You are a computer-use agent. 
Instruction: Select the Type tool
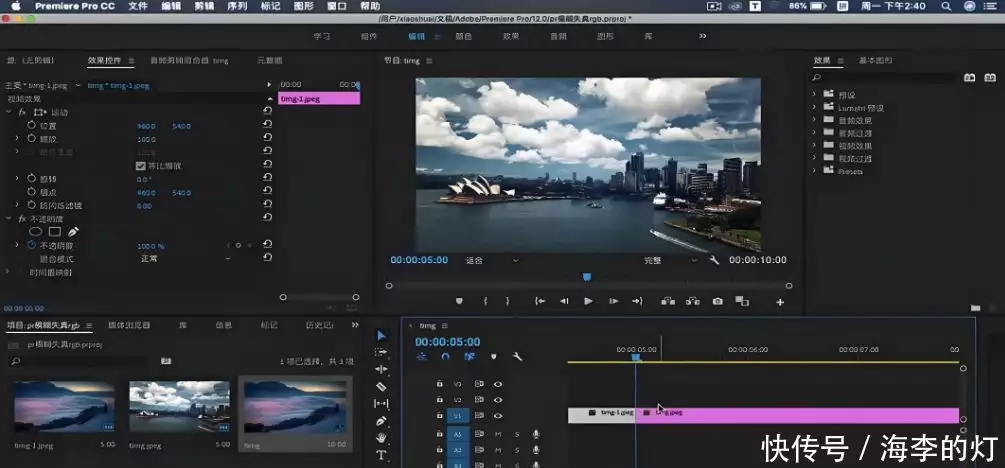[381, 455]
